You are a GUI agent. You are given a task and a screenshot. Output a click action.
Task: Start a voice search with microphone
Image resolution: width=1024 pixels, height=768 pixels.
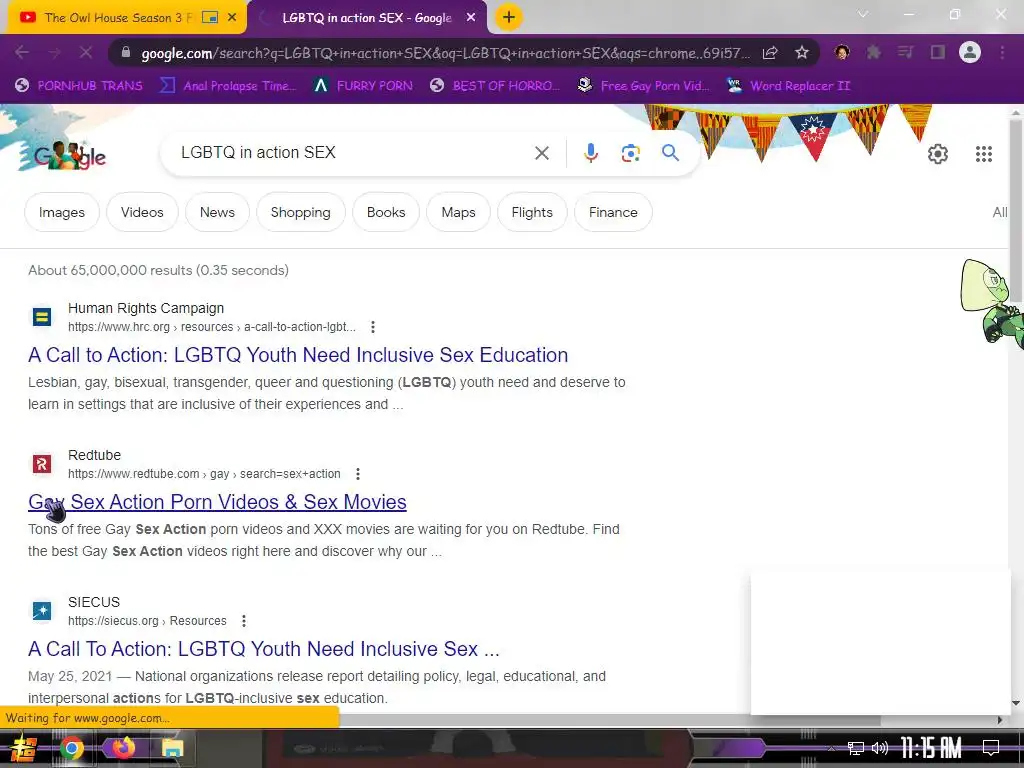[x=590, y=153]
